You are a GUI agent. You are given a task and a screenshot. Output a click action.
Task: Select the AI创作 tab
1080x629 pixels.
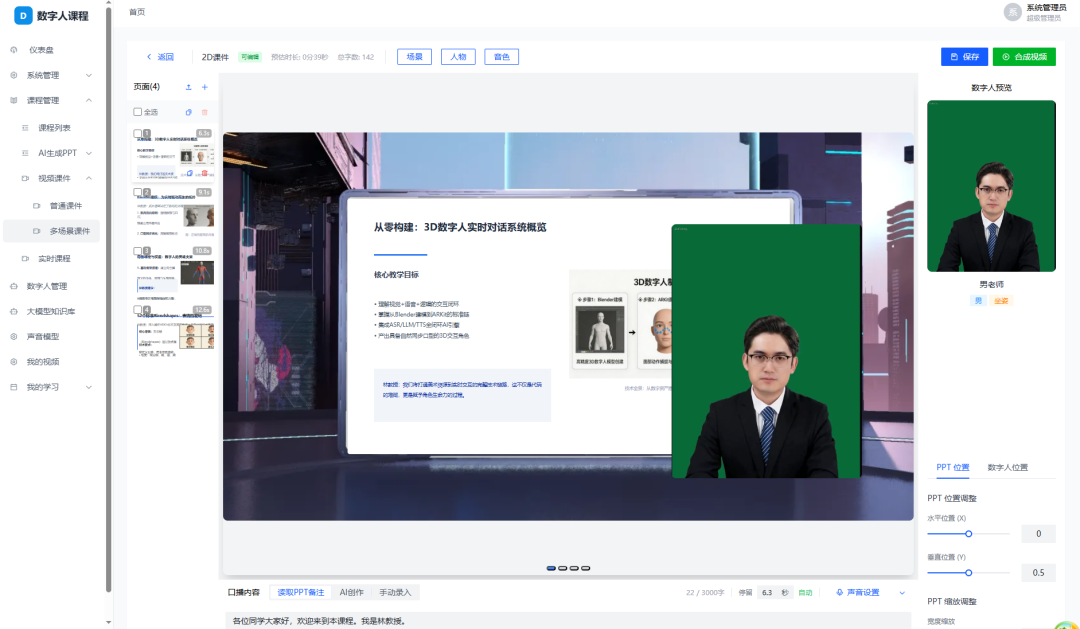(351, 592)
